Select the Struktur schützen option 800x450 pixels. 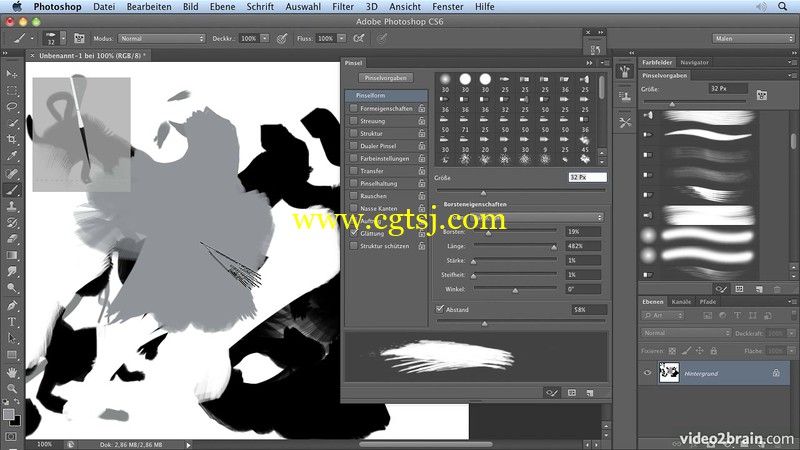pos(385,245)
